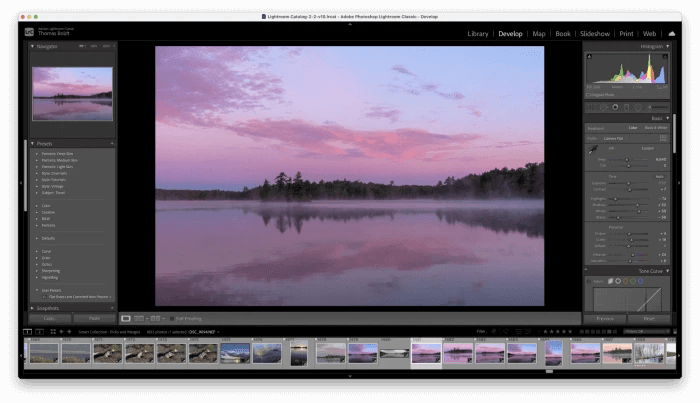Screen dimensions: 700x403
Task: Pick the White Balance eyedropper tool
Action: coord(593,151)
